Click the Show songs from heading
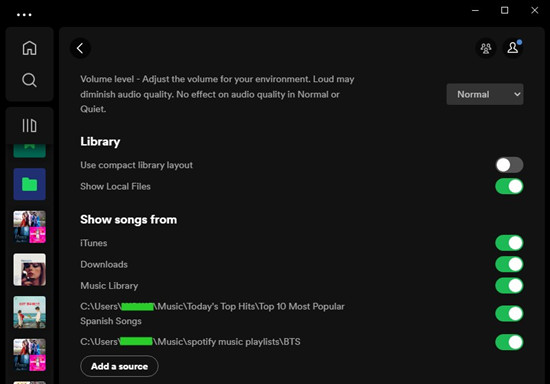The width and height of the screenshot is (550, 384). (x=128, y=220)
